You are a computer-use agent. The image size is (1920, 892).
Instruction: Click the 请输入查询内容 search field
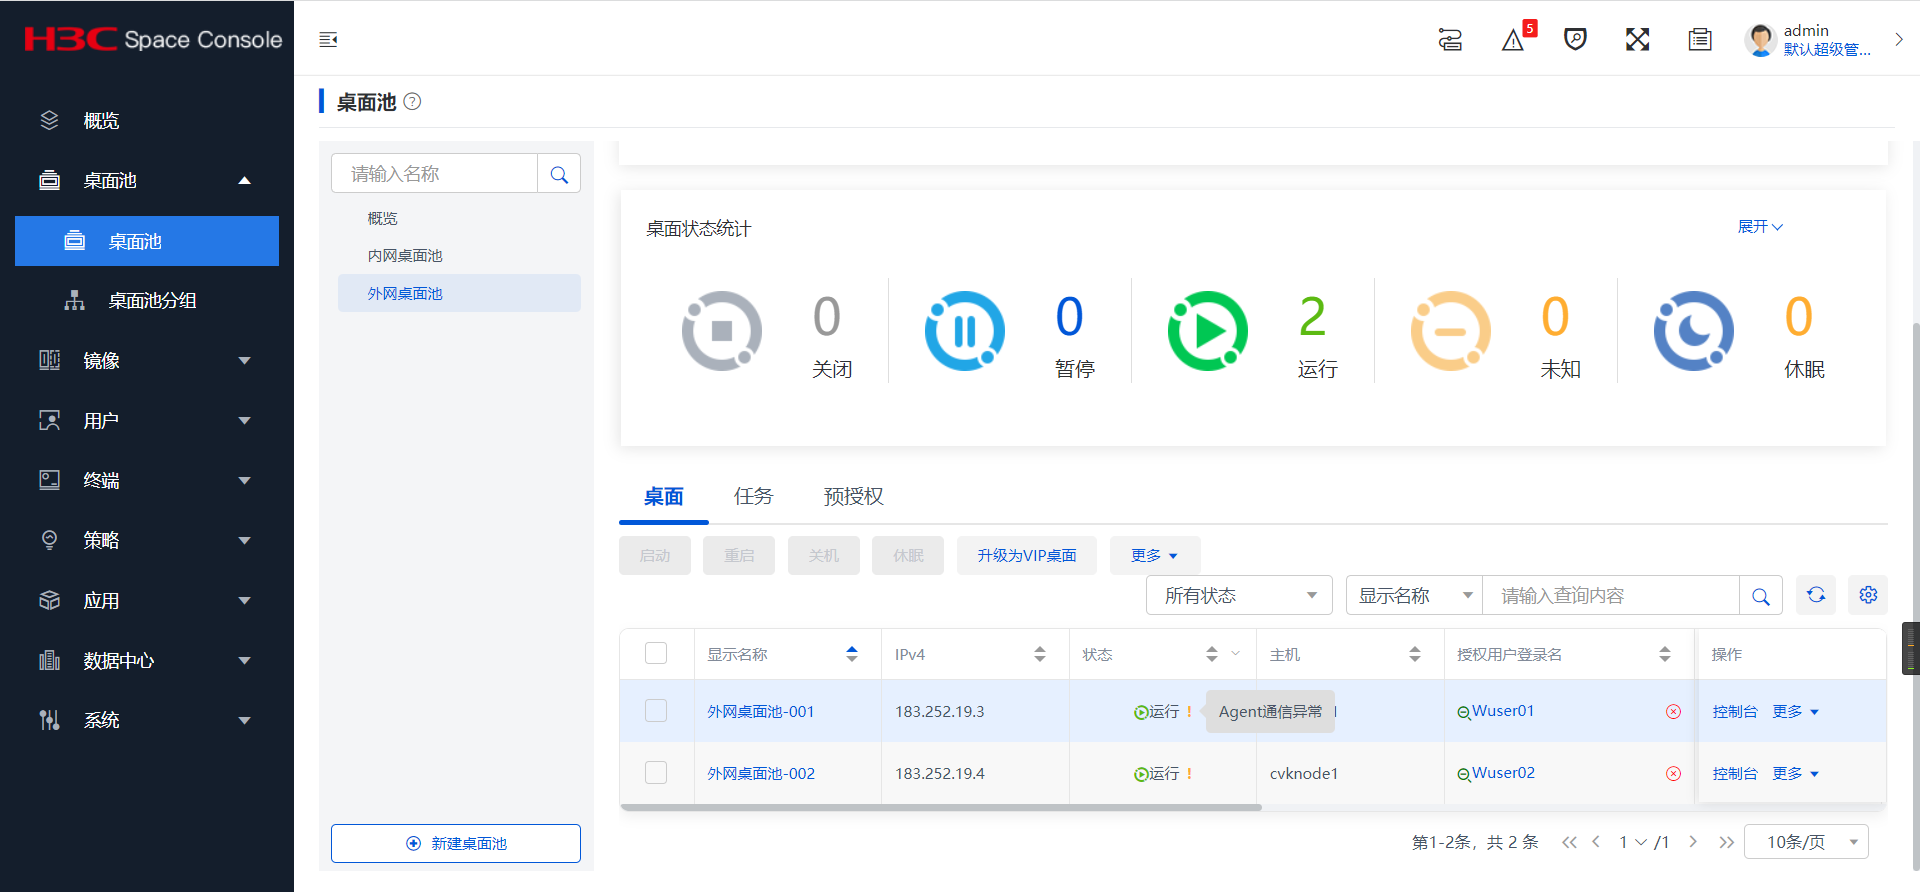(x=1610, y=596)
